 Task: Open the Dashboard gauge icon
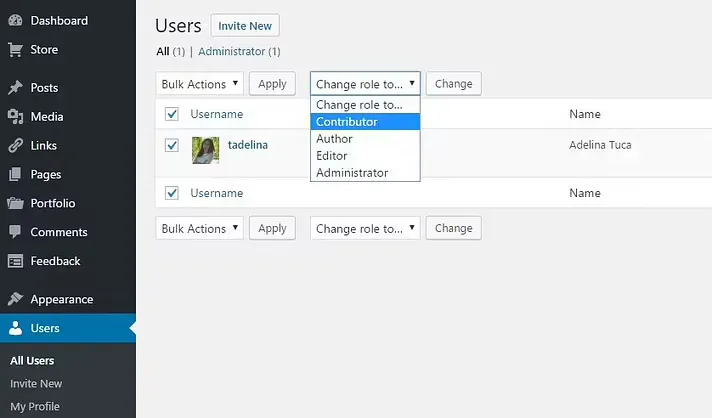[15, 20]
